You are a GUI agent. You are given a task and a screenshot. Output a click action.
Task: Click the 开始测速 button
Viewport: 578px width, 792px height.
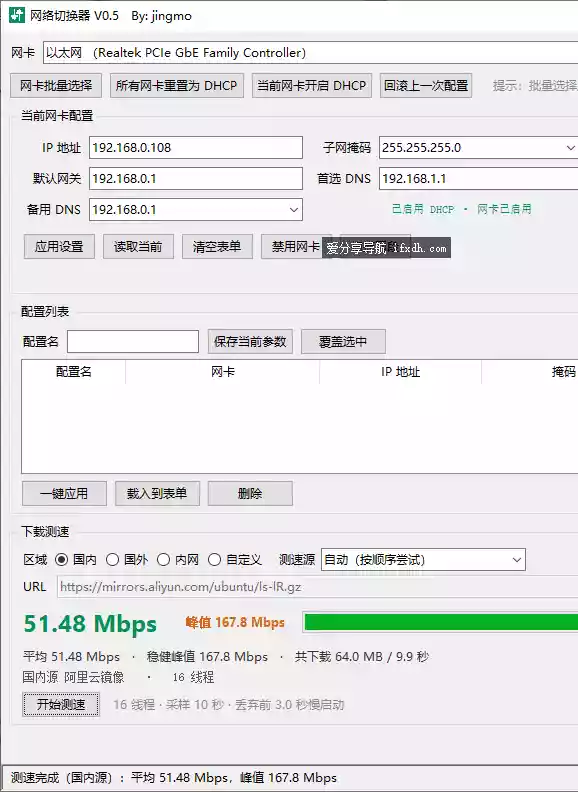point(61,704)
